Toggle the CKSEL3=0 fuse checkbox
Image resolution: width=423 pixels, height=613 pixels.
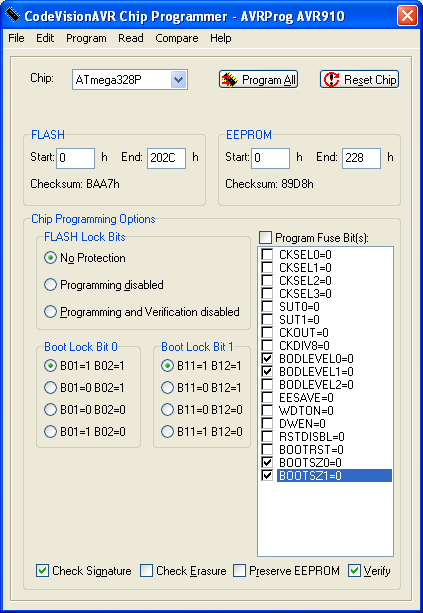click(x=267, y=293)
